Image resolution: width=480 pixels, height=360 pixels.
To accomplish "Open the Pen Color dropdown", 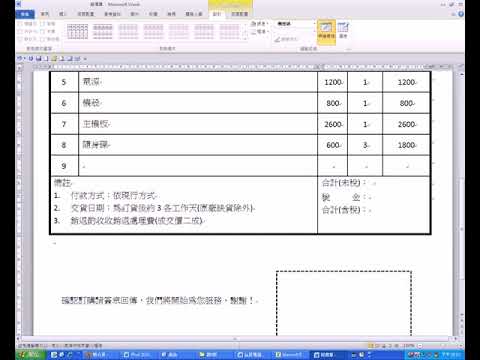I will (286, 39).
